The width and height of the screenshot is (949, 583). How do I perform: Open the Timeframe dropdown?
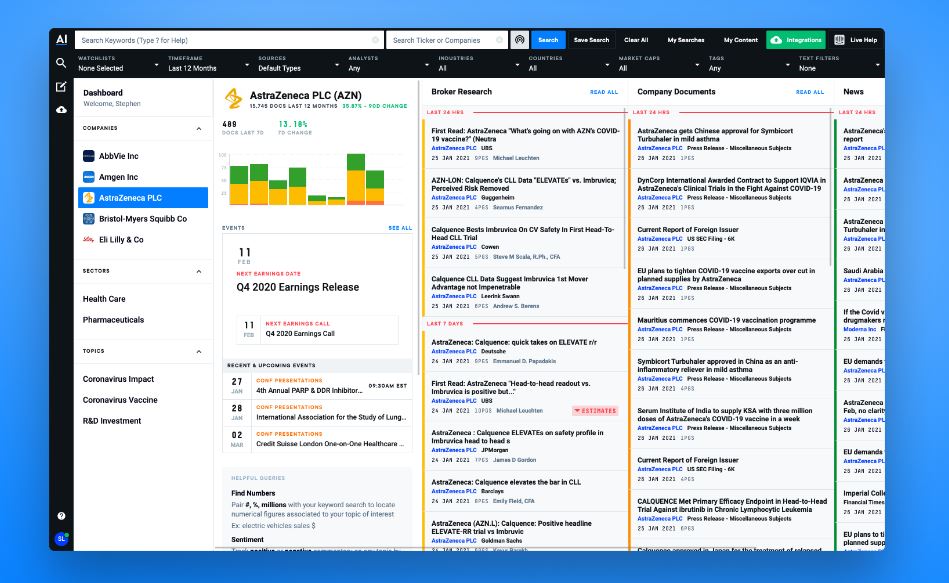[x=208, y=64]
